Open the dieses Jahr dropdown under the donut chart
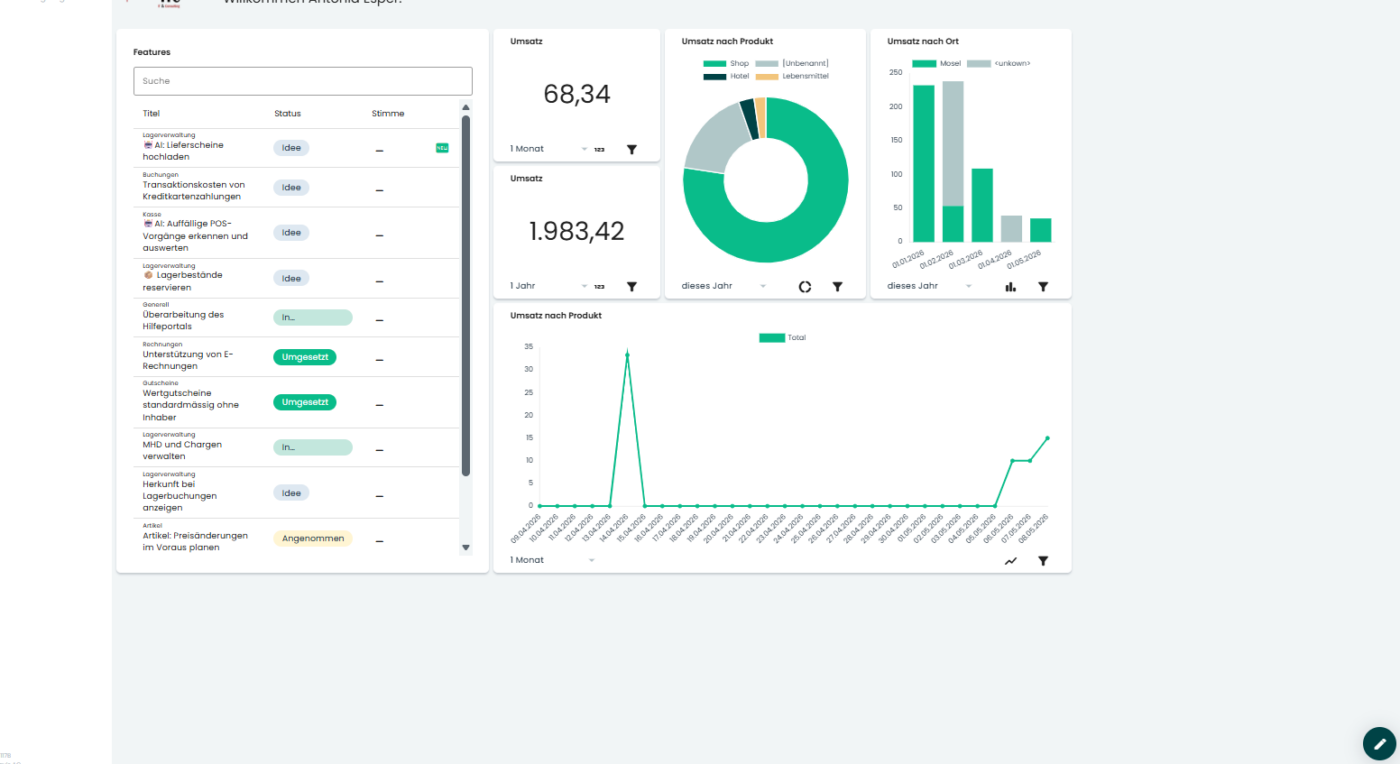1400x764 pixels. tap(725, 286)
